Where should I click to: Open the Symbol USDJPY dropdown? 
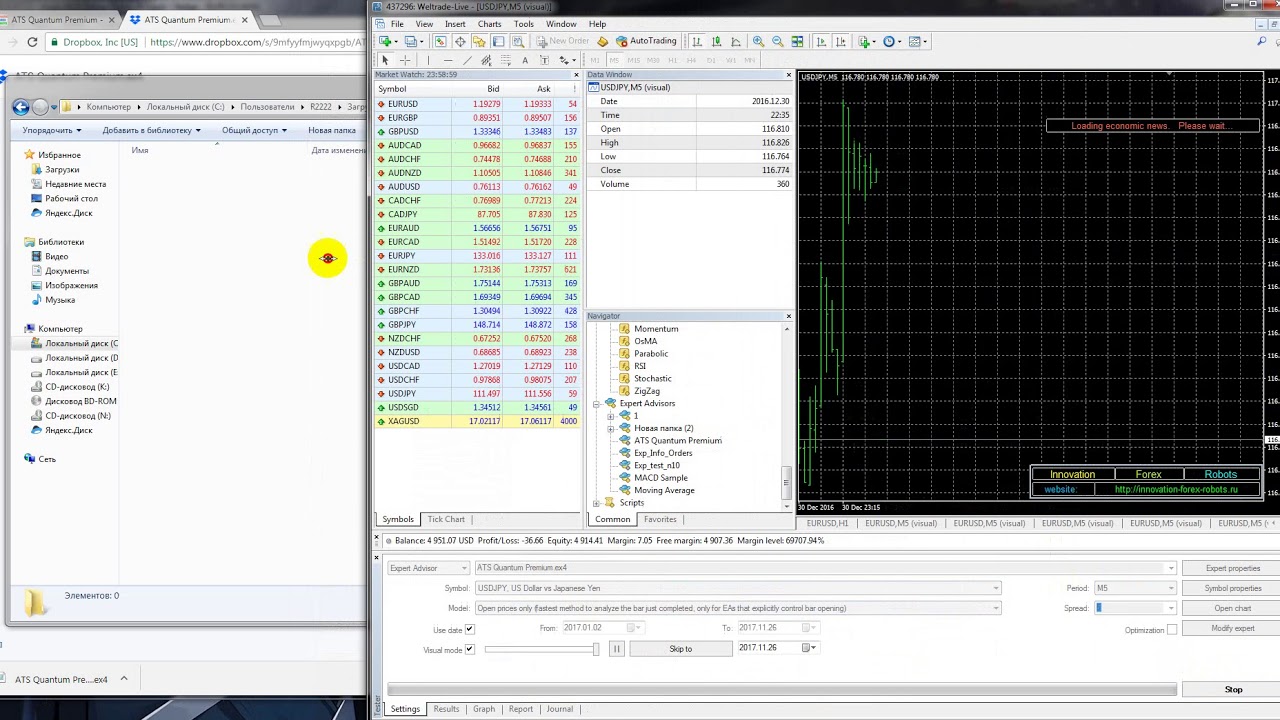[996, 588]
